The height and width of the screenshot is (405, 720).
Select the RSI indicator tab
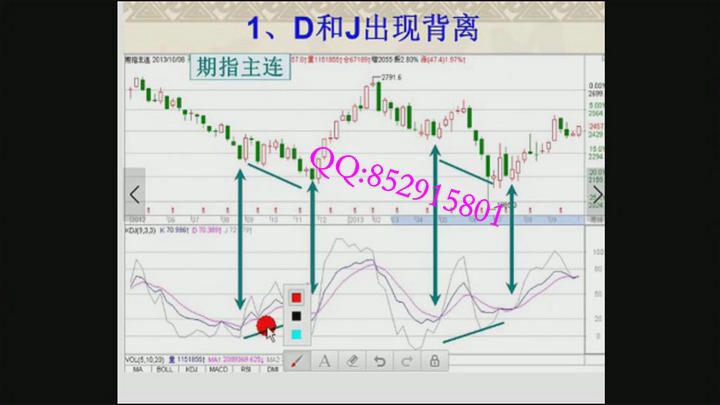245,369
